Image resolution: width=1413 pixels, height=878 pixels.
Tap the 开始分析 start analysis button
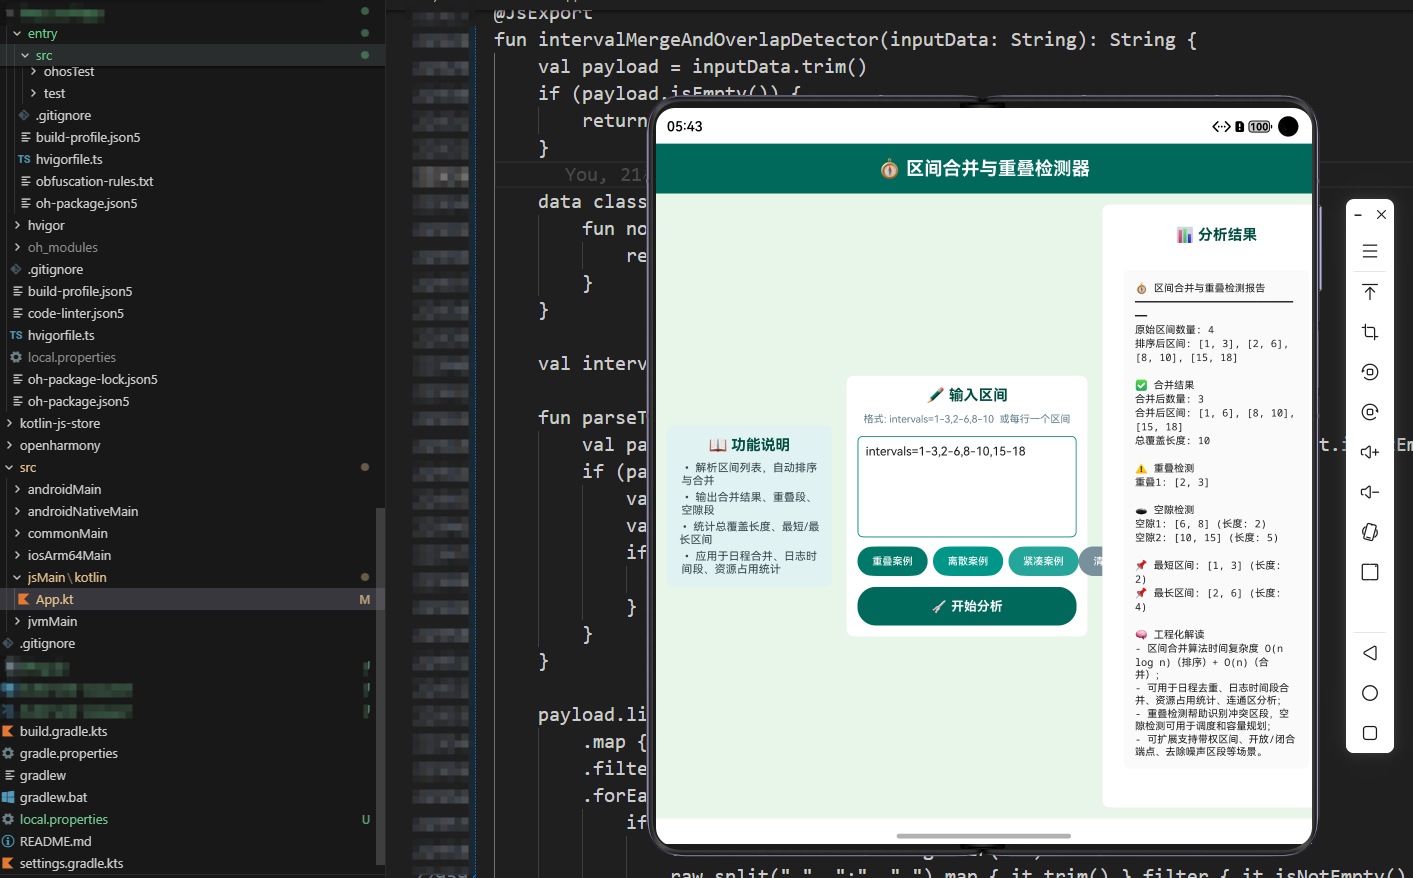[x=967, y=606]
